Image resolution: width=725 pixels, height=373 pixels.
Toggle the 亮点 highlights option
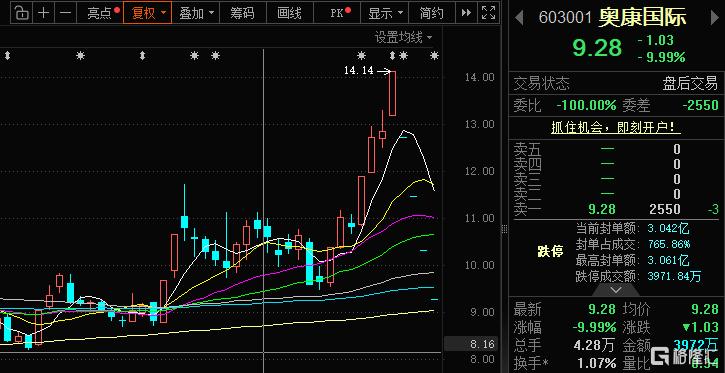[x=104, y=13]
